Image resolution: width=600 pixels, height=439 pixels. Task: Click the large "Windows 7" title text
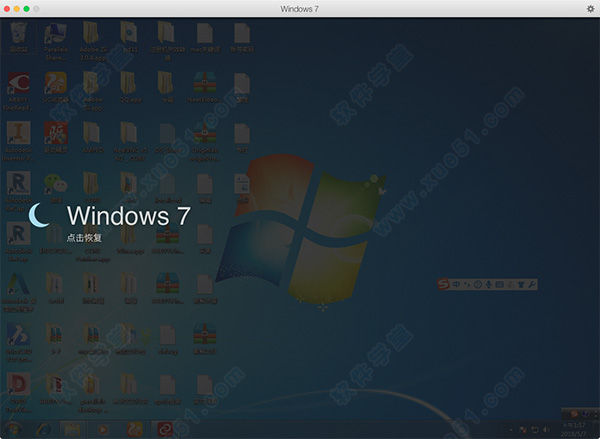[x=129, y=215]
